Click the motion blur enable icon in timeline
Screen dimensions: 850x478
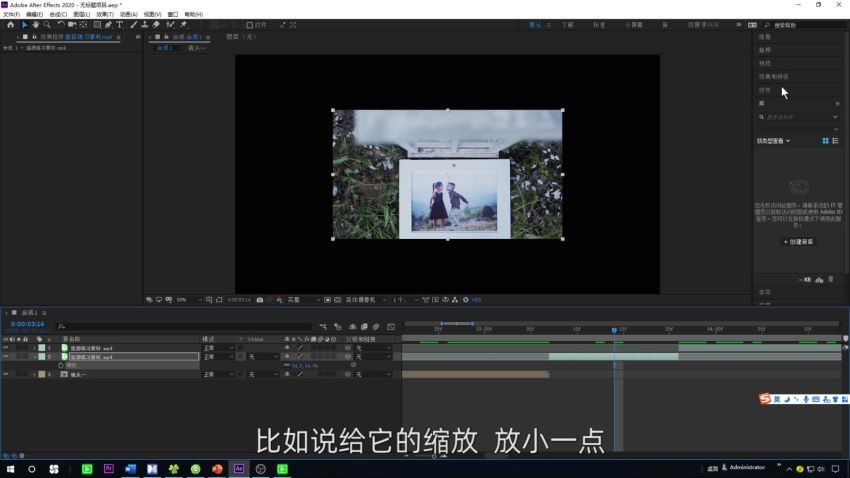point(376,327)
